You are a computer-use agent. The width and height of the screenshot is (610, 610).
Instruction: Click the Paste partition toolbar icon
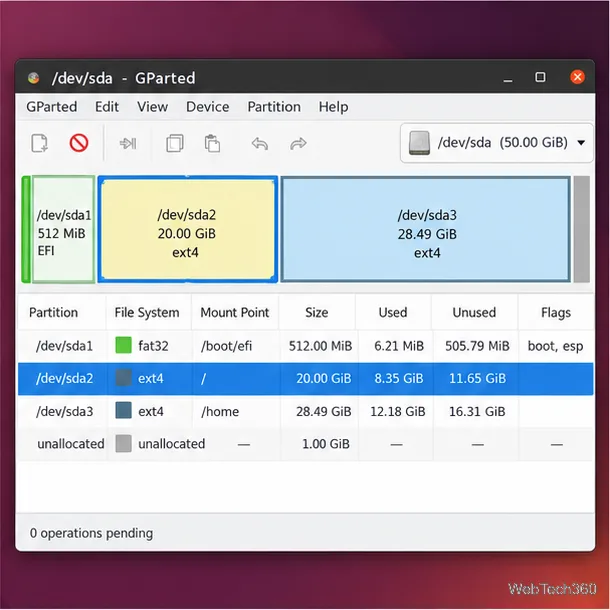[212, 144]
